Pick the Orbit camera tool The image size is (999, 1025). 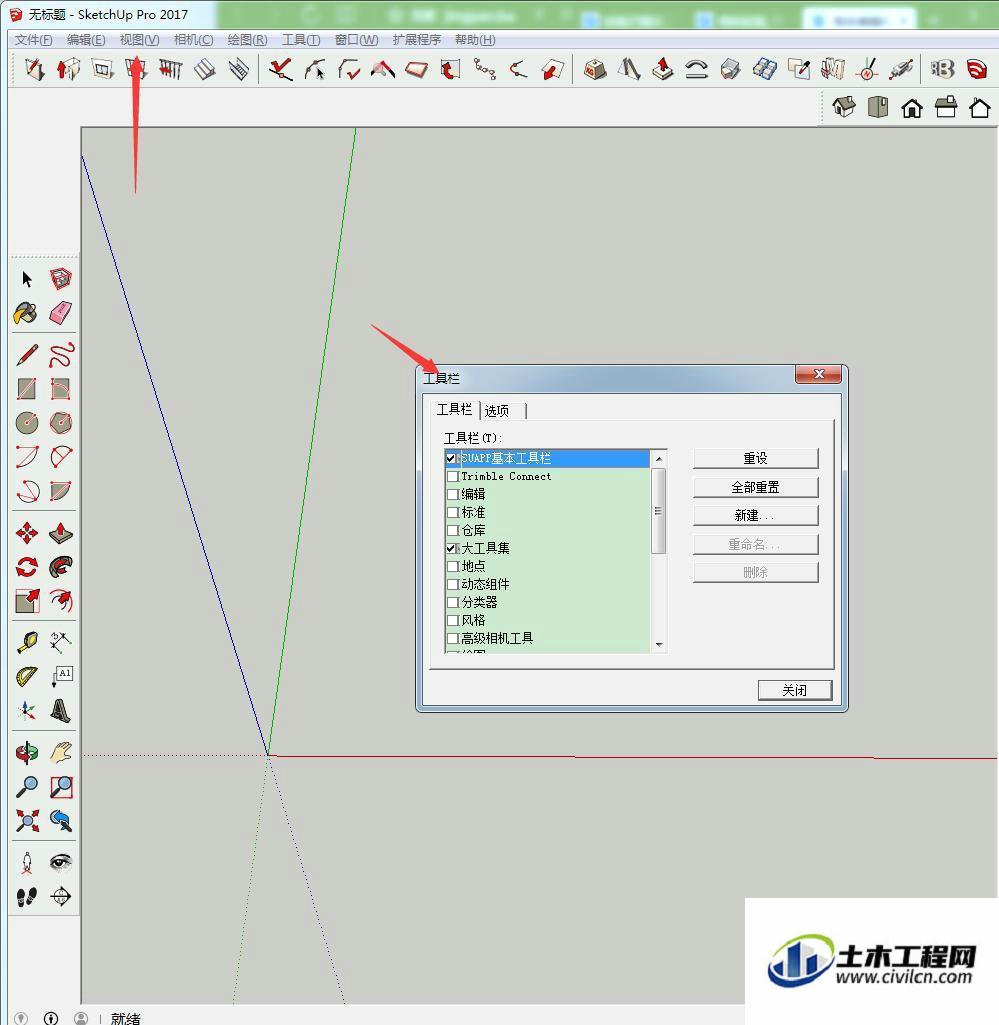pyautogui.click(x=27, y=752)
